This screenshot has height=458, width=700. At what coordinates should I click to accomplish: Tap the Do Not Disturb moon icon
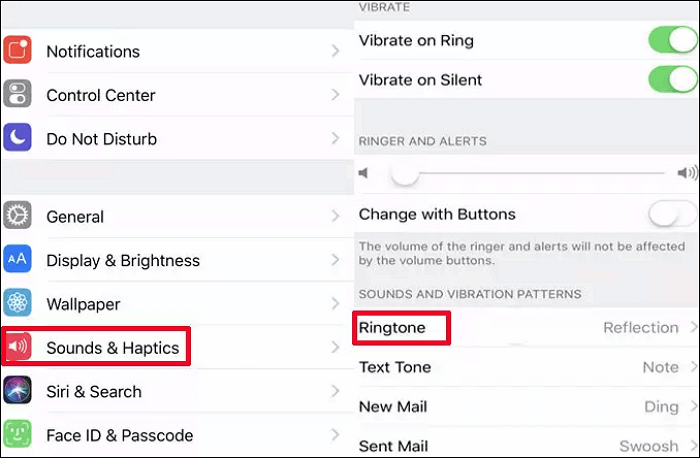point(17,139)
